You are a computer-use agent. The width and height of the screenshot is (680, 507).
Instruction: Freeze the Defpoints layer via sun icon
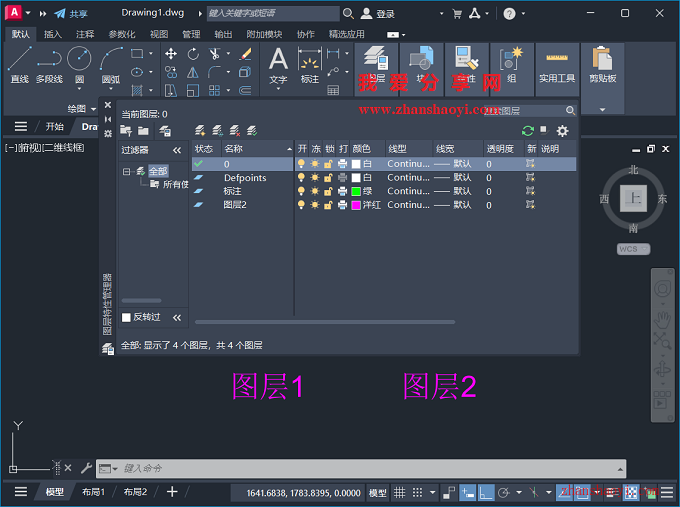[x=314, y=178]
